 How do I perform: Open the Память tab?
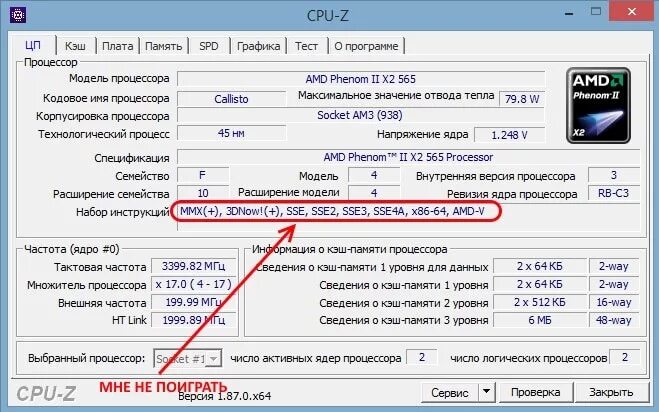point(163,46)
